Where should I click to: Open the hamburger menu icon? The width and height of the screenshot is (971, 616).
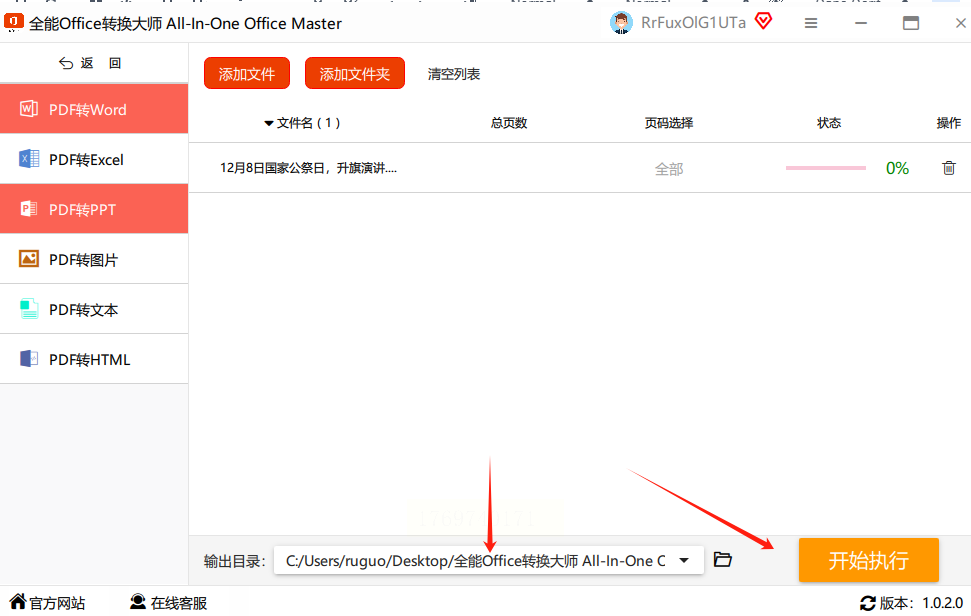point(811,24)
